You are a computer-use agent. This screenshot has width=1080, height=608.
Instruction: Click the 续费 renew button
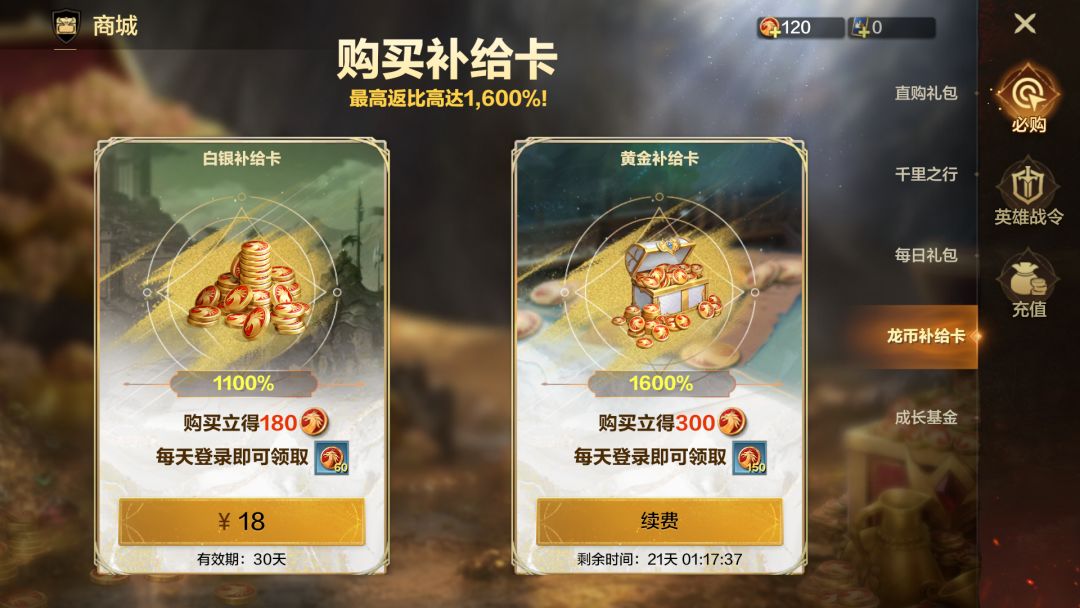(659, 521)
